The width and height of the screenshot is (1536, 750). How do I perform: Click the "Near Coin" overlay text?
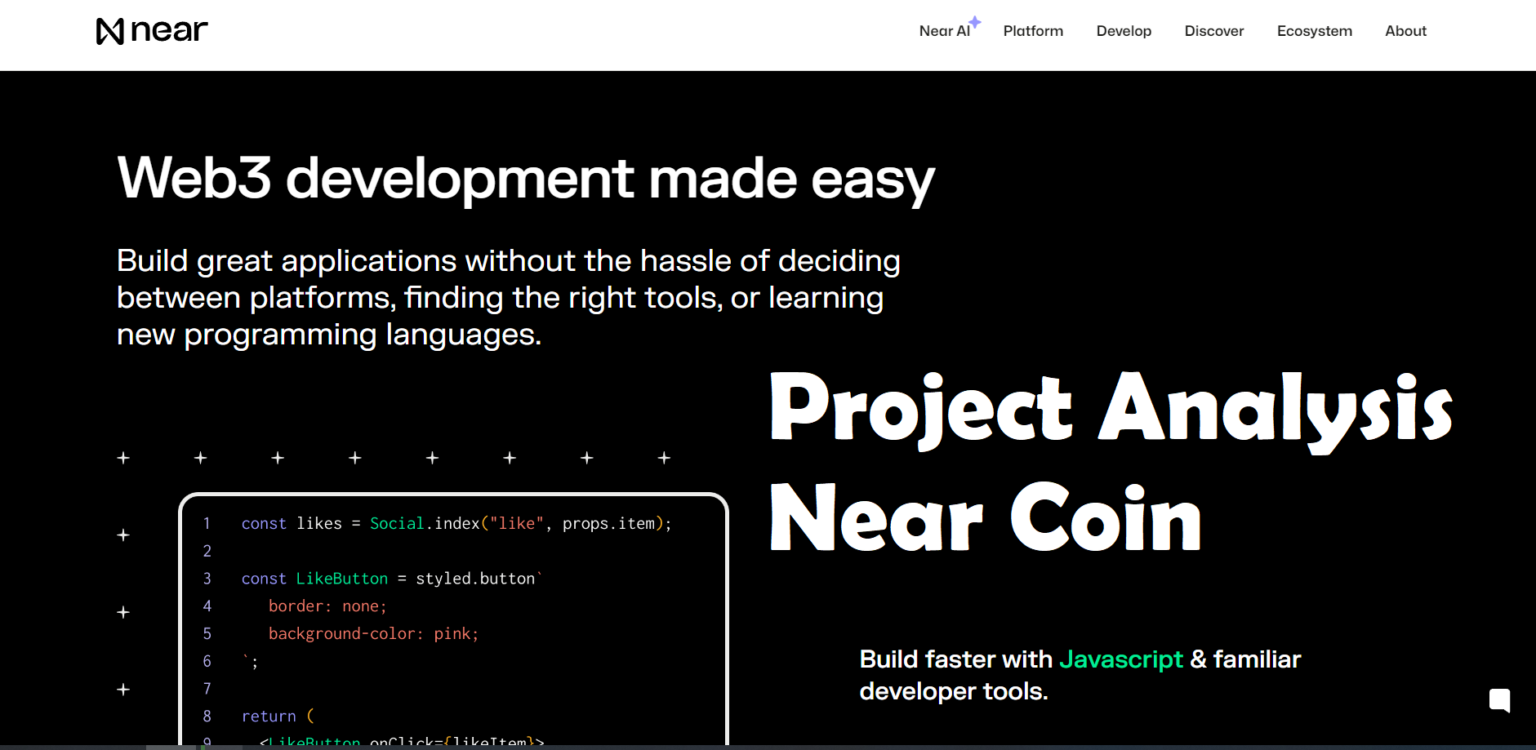pyautogui.click(x=985, y=520)
